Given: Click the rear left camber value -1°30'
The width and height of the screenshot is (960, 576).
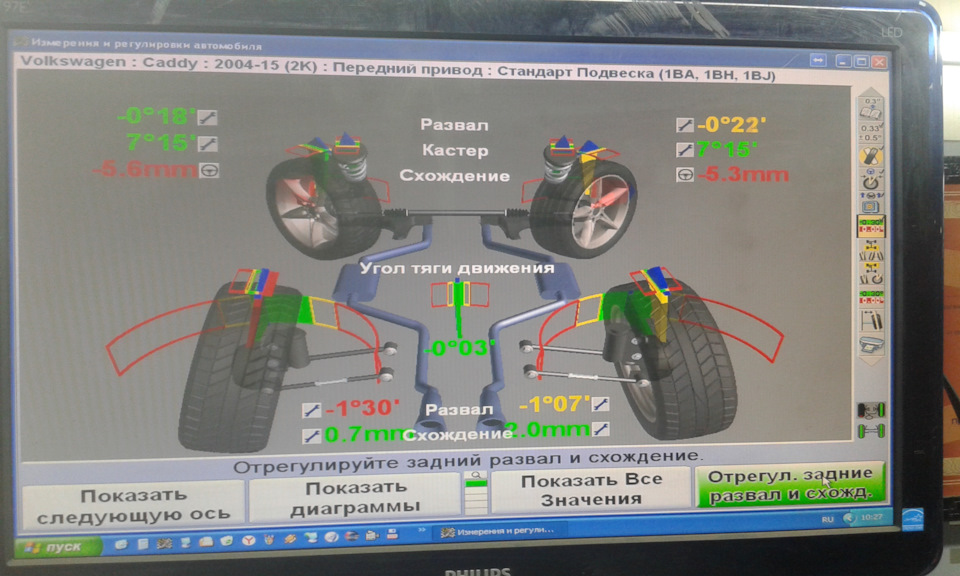Looking at the screenshot, I should click(x=362, y=408).
